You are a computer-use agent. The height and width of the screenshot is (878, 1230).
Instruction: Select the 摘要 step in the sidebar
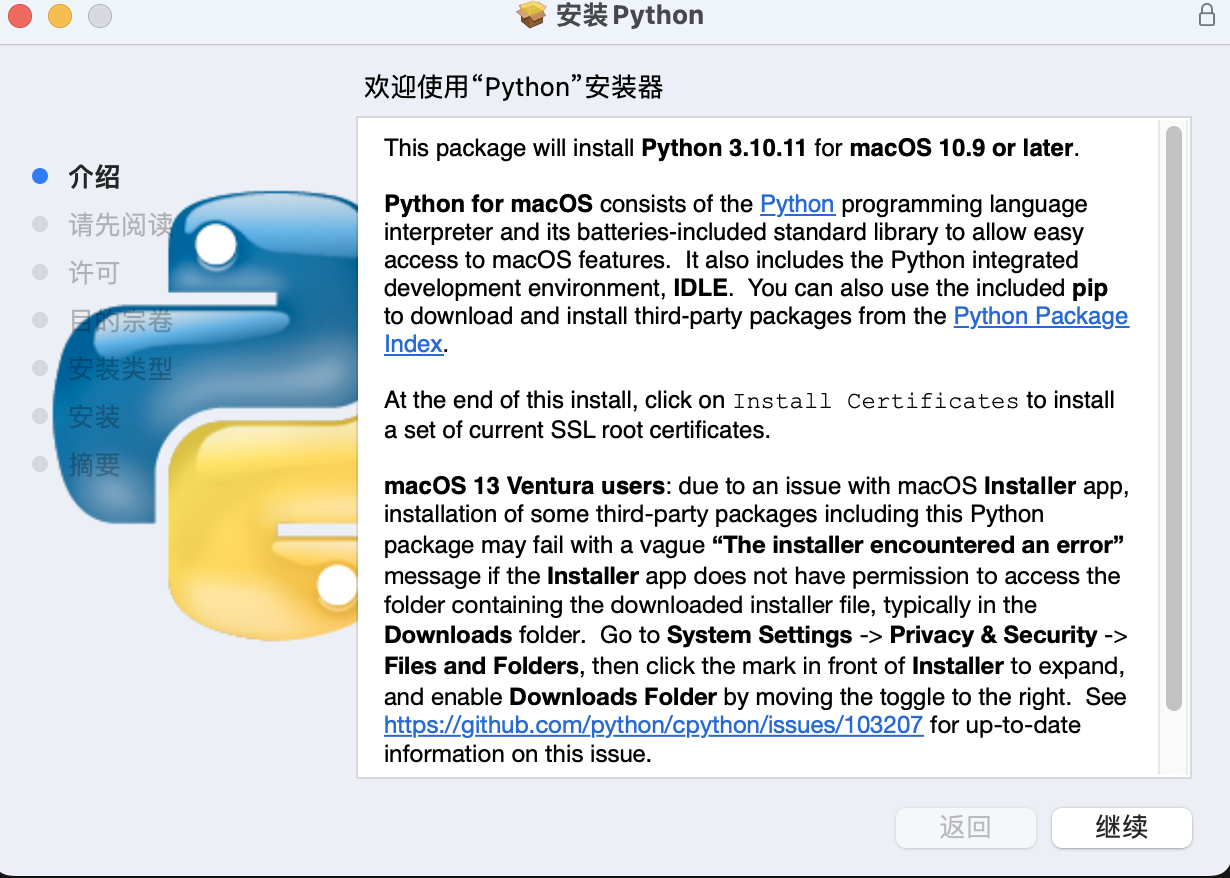tap(94, 464)
